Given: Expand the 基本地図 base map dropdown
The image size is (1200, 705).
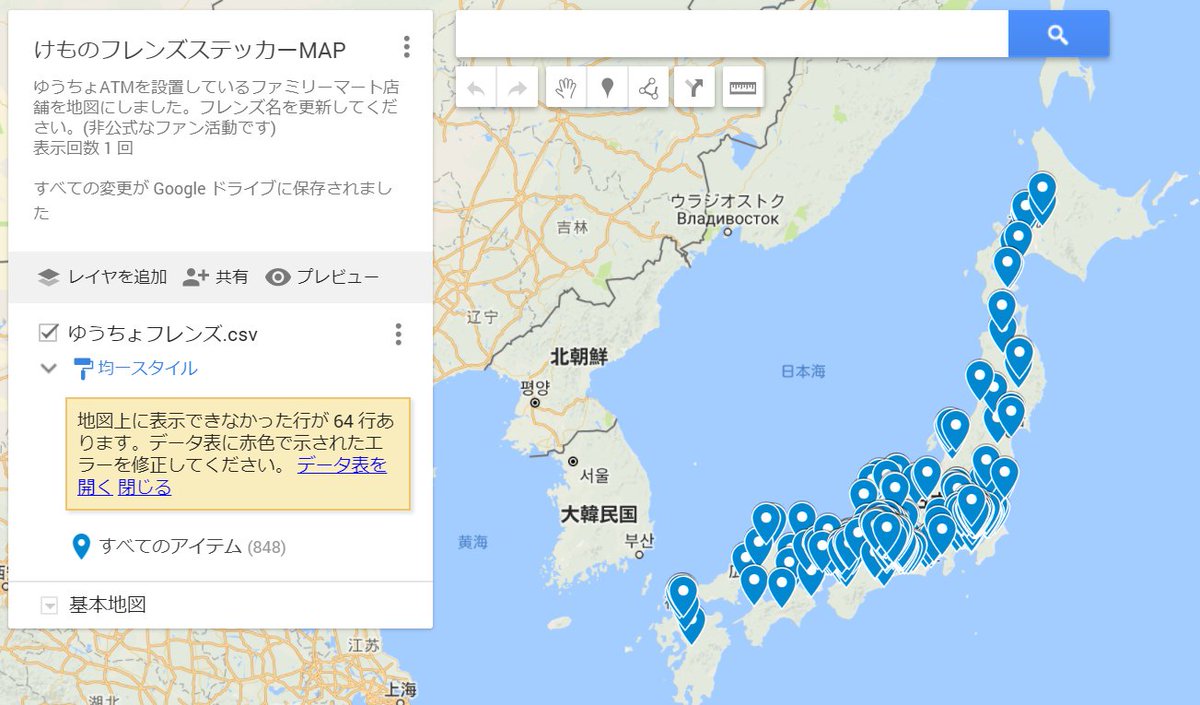Looking at the screenshot, I should tap(49, 605).
